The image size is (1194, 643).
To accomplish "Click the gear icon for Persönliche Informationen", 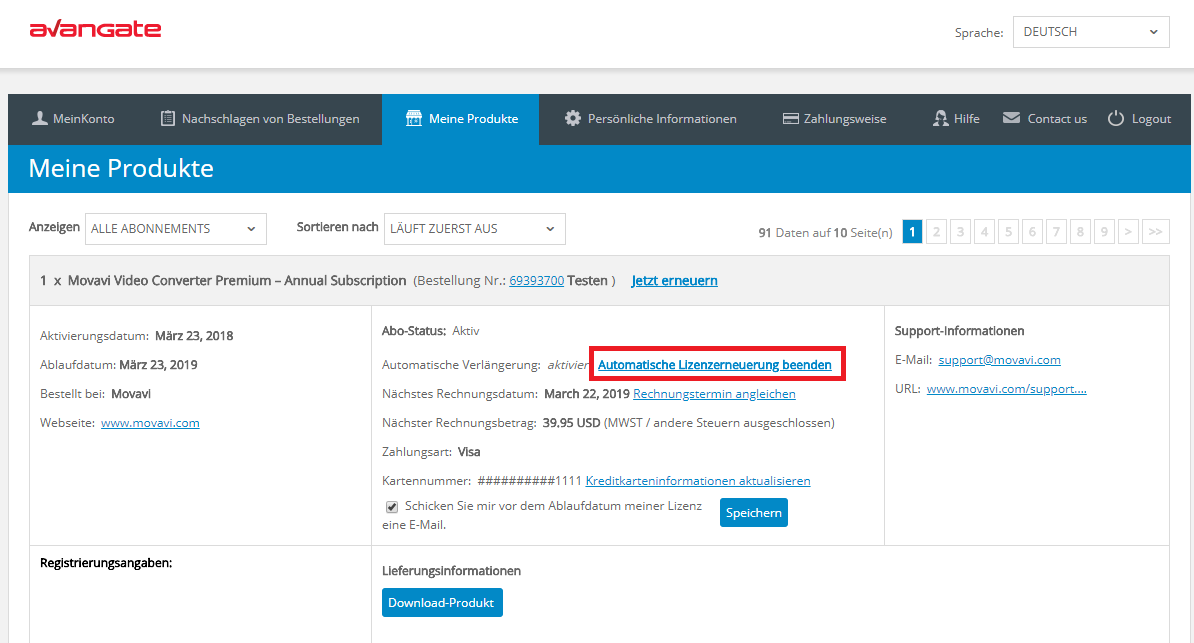I will pyautogui.click(x=573, y=118).
